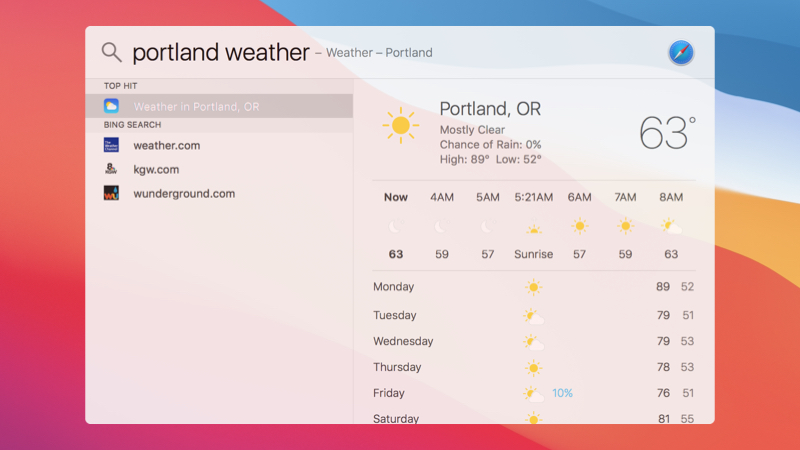The height and width of the screenshot is (450, 800).
Task: Select the Tuesday forecast row
Action: tap(533, 315)
